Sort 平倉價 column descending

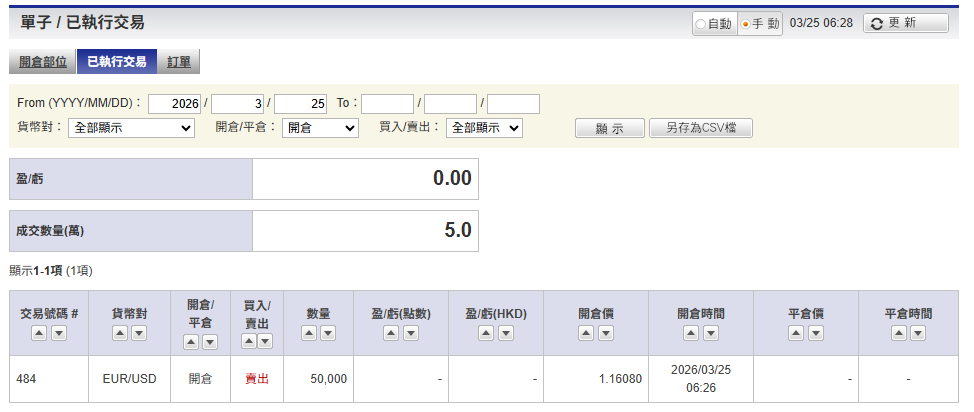pos(816,334)
